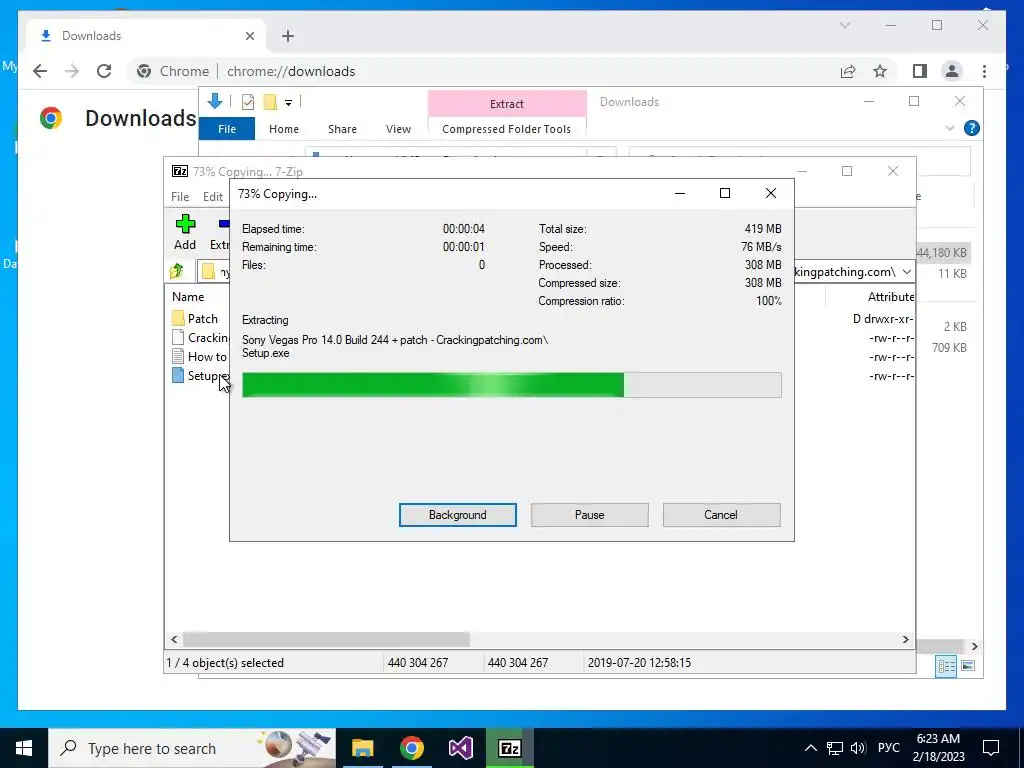Open Chrome profile avatar
The height and width of the screenshot is (768, 1024).
point(952,71)
